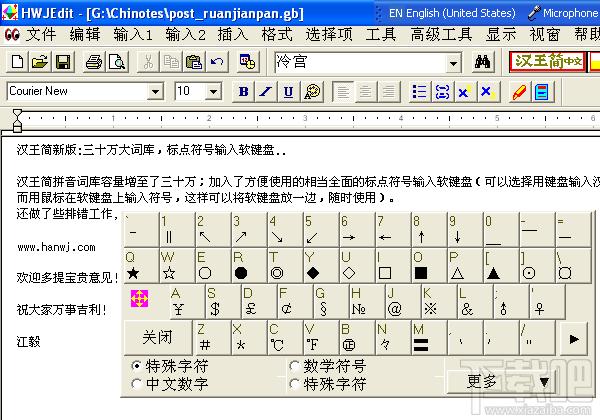The image size is (600, 420).
Task: Click the J @ symbol key
Action: (401, 302)
